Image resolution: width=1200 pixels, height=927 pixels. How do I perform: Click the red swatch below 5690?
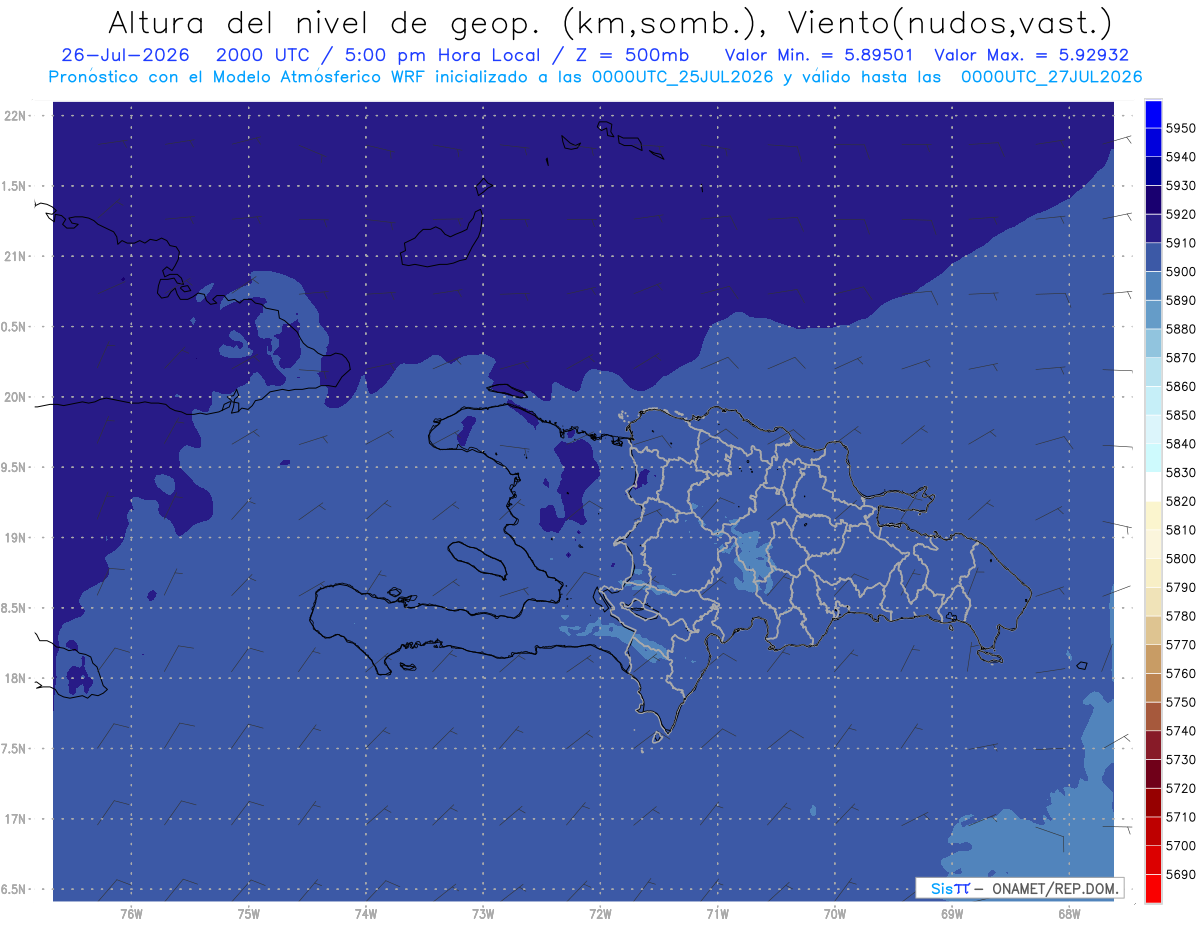coord(1153,888)
